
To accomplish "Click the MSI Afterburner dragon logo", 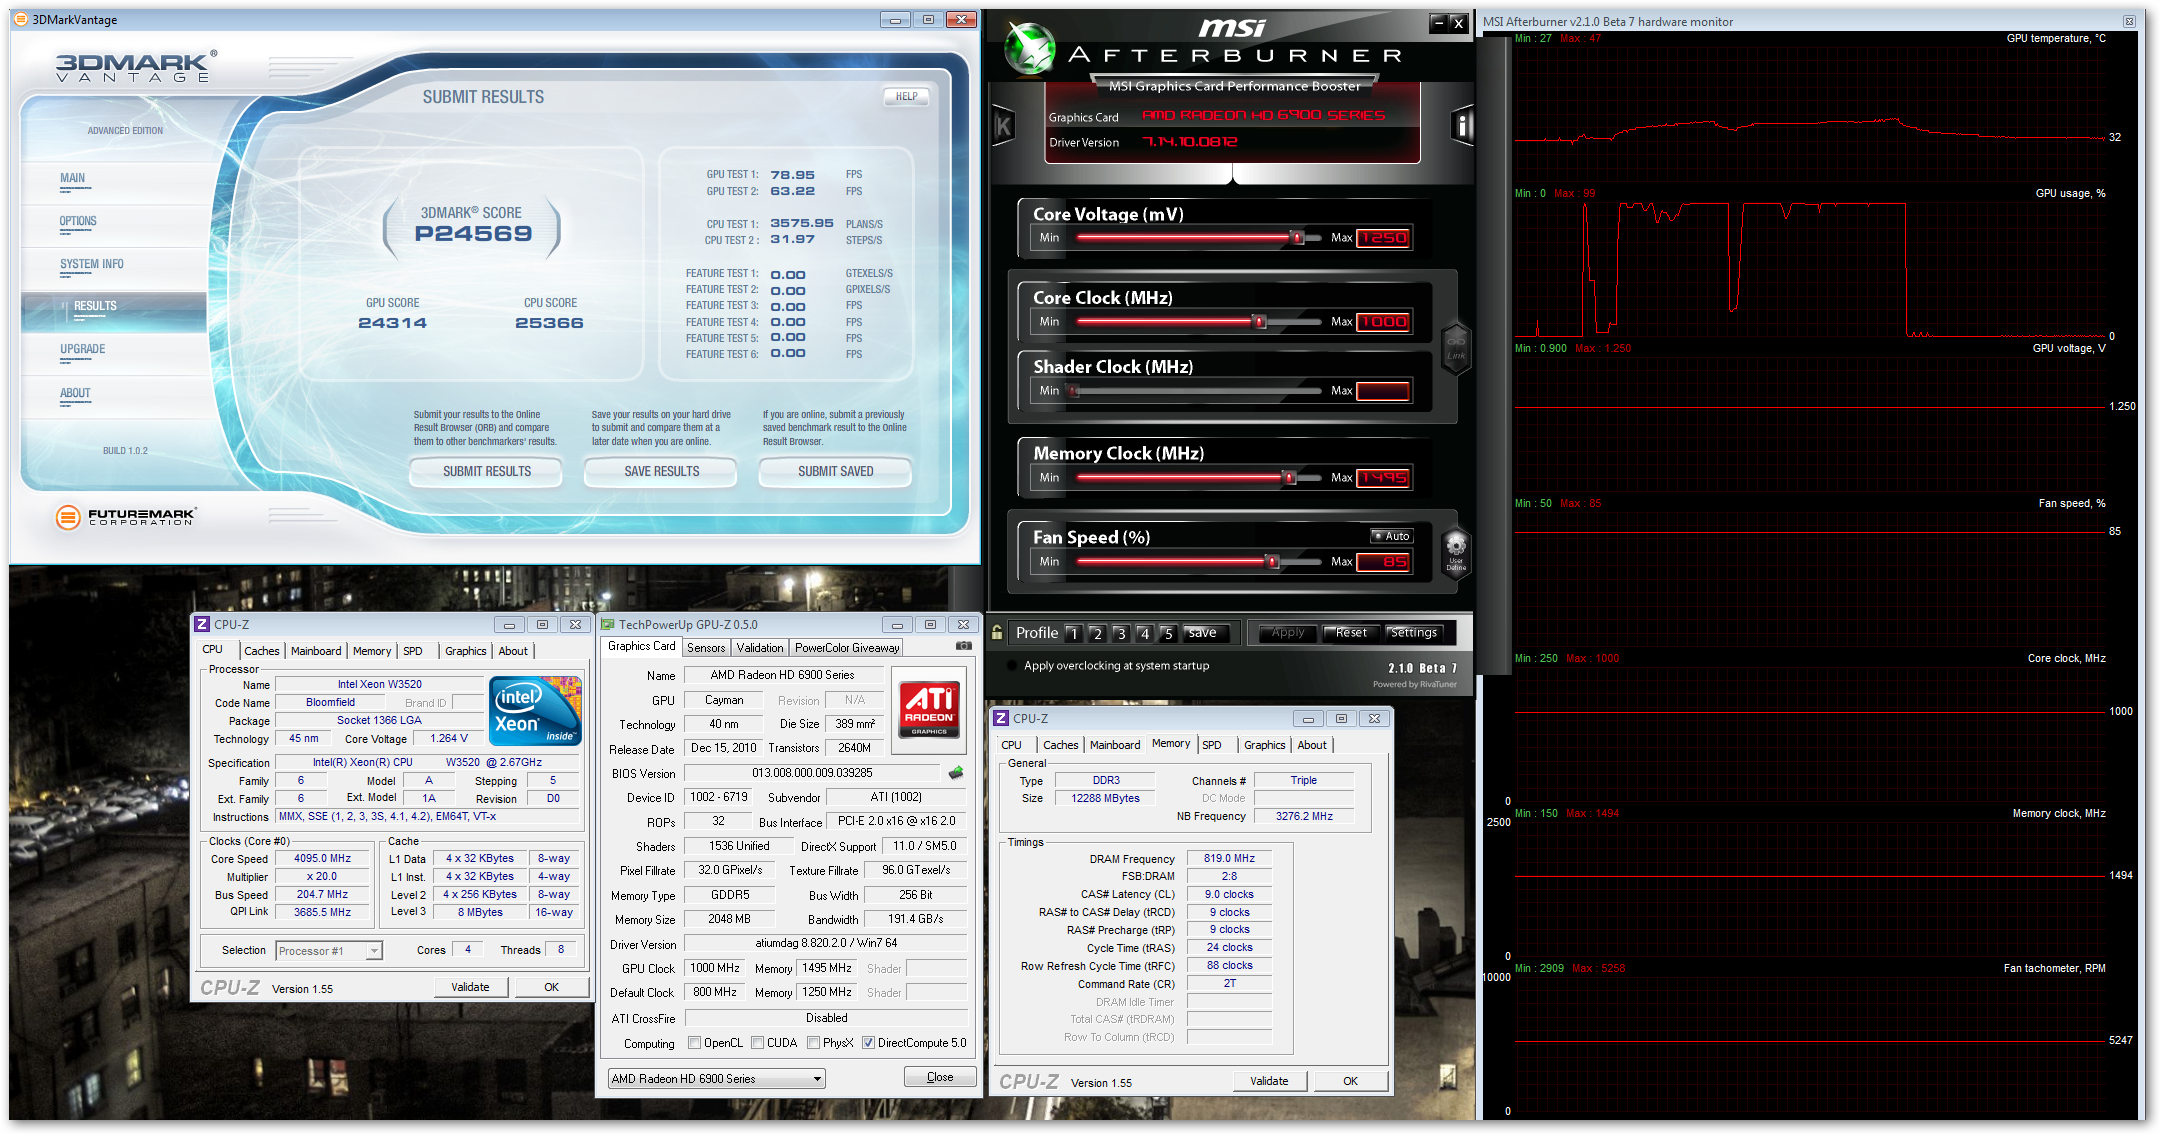I will pyautogui.click(x=1029, y=48).
